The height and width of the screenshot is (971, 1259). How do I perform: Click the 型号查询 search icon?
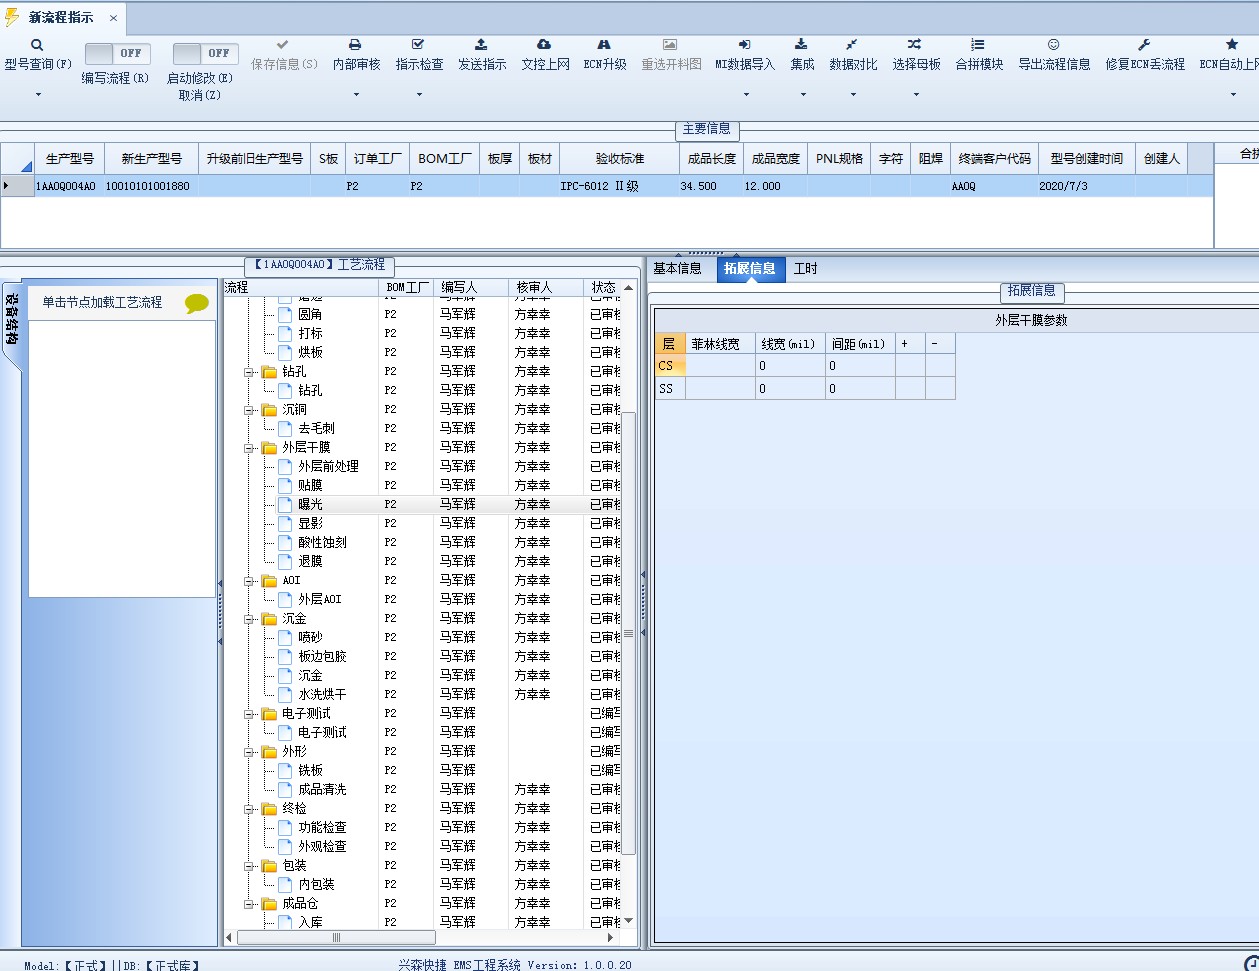(37, 45)
